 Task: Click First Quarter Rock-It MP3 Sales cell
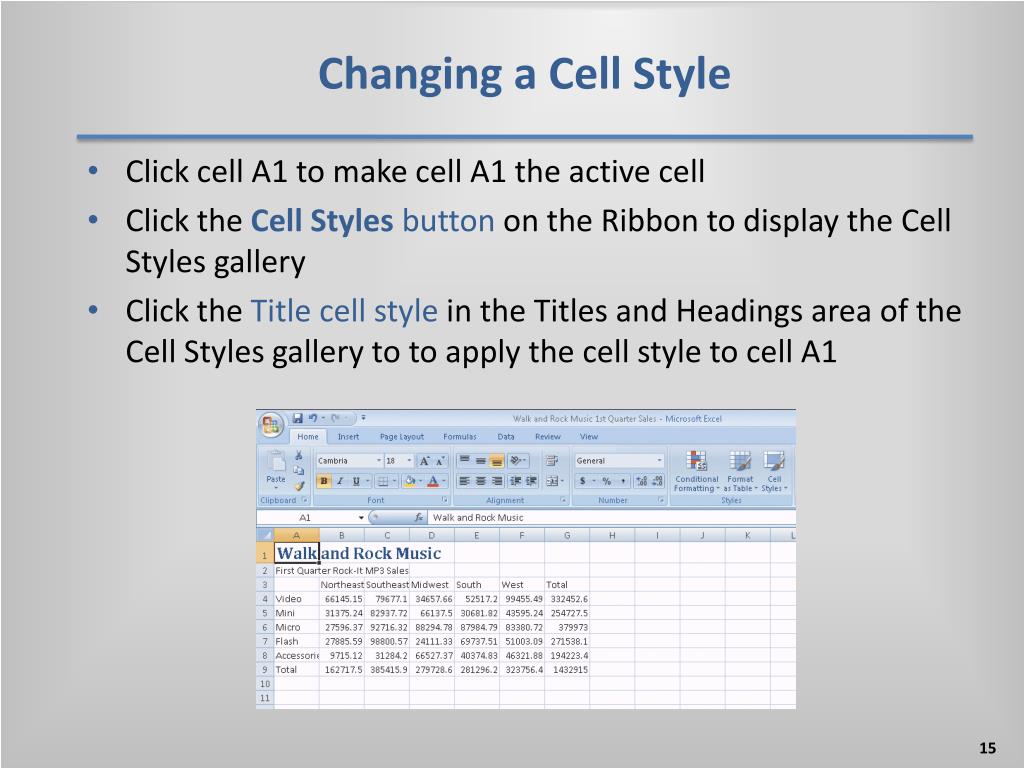[x=342, y=571]
